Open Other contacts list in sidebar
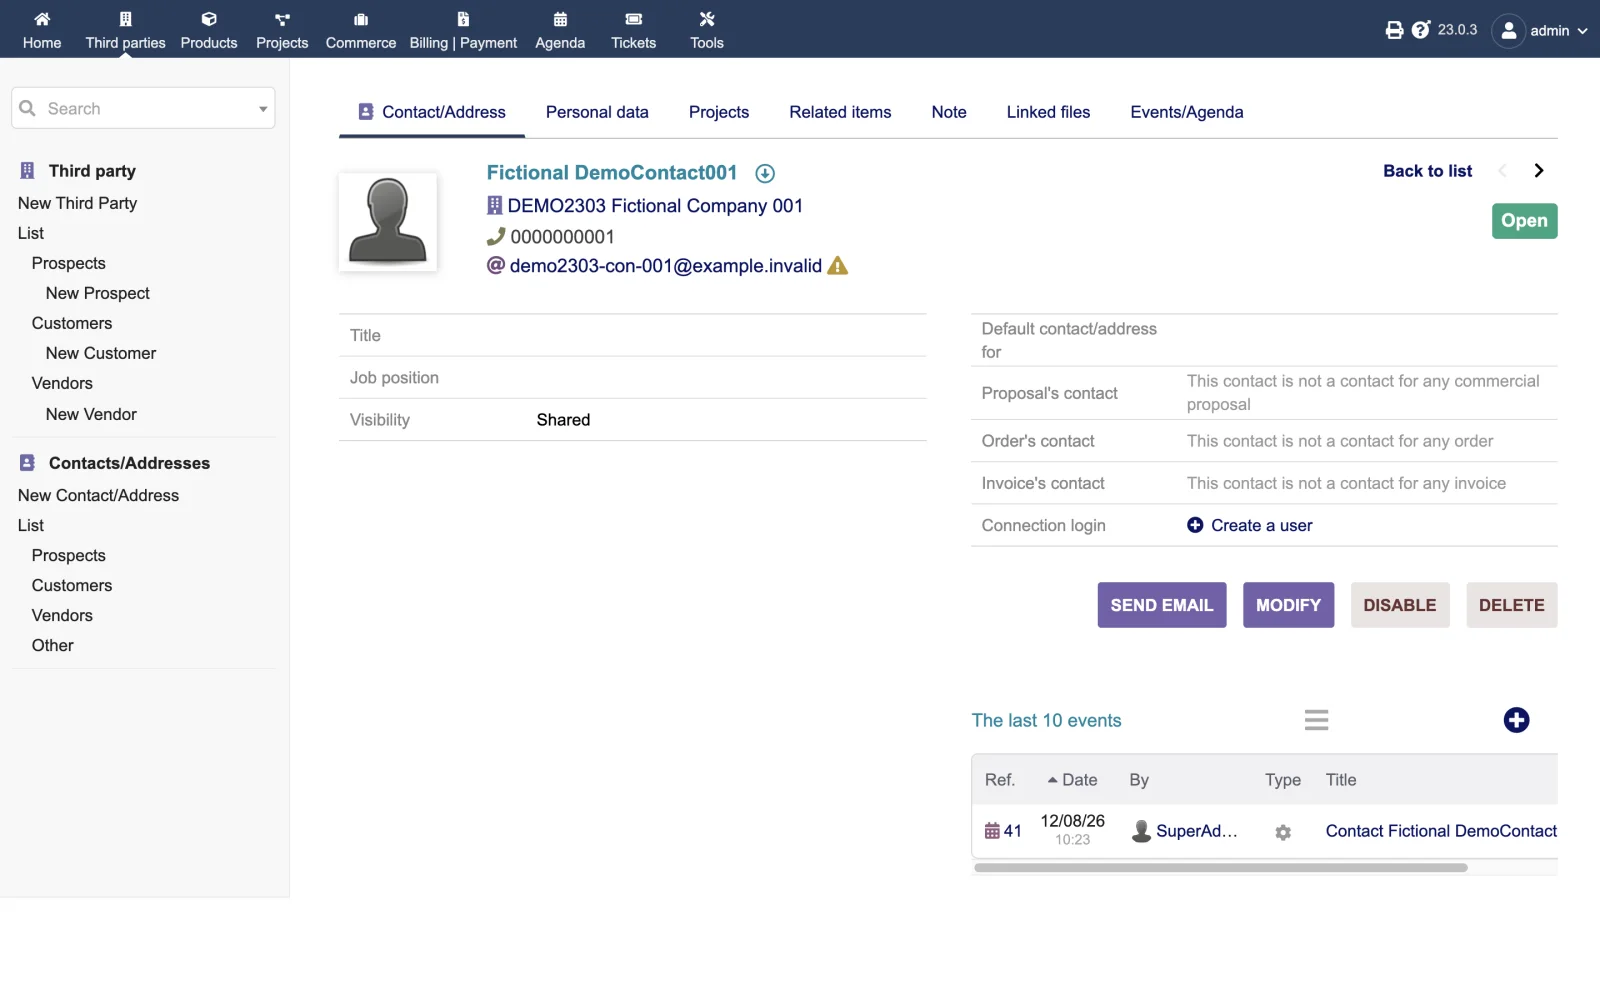Screen dimensions: 1600x1000 [53, 645]
